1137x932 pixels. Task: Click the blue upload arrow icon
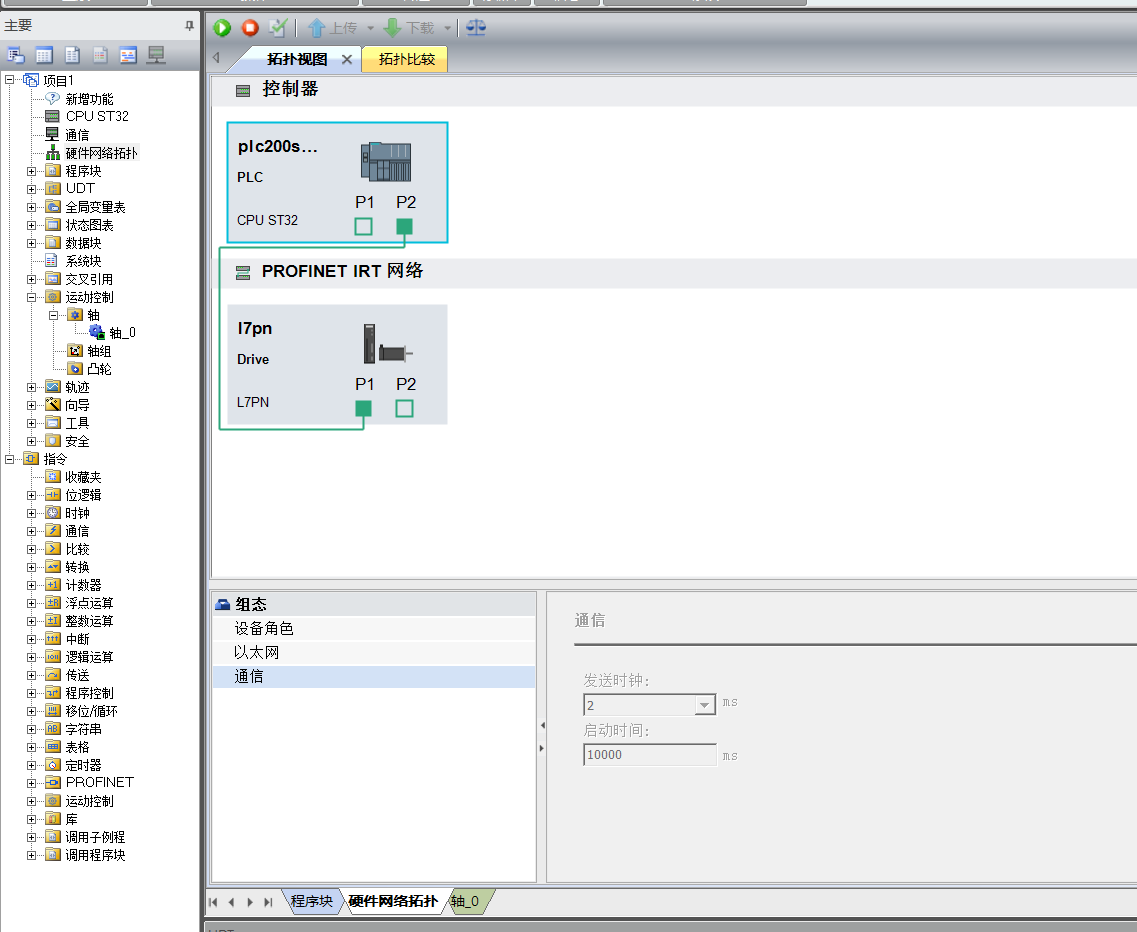coord(316,28)
